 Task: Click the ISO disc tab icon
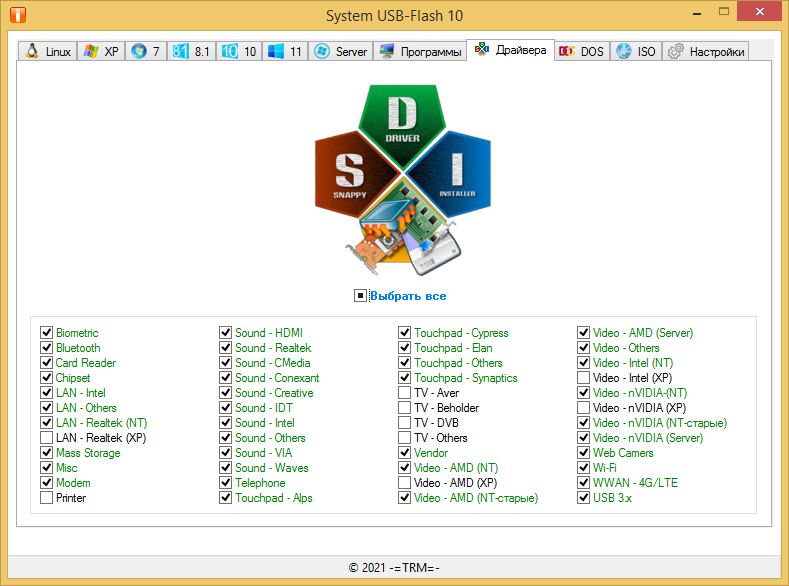pyautogui.click(x=624, y=51)
